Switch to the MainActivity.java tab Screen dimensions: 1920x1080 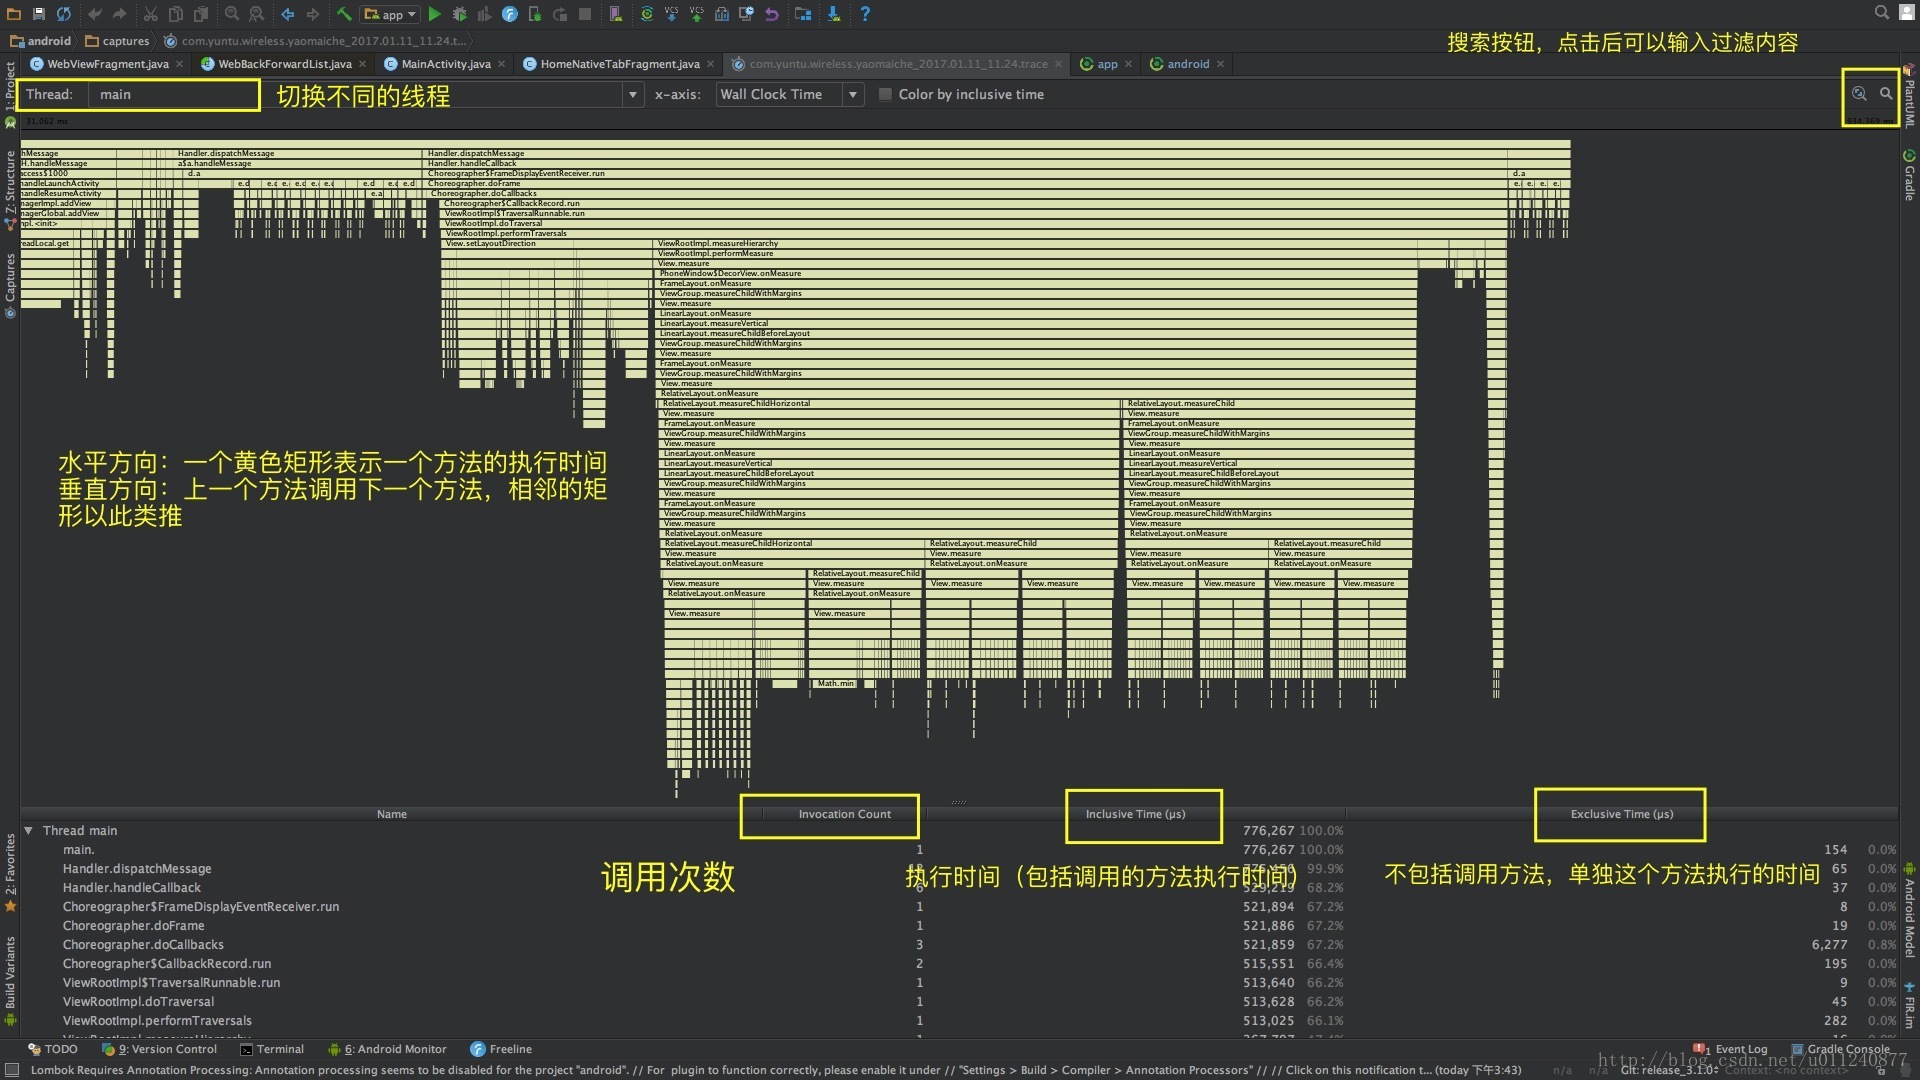tap(446, 64)
